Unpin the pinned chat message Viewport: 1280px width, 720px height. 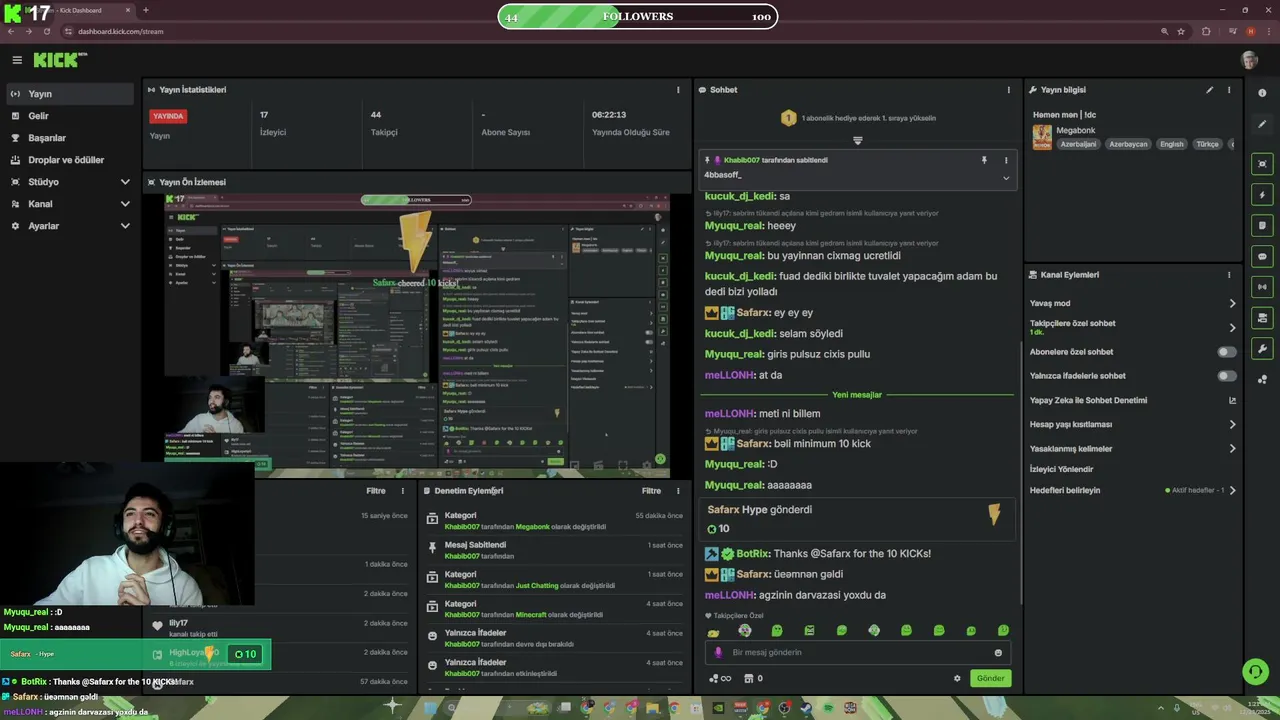pos(984,160)
